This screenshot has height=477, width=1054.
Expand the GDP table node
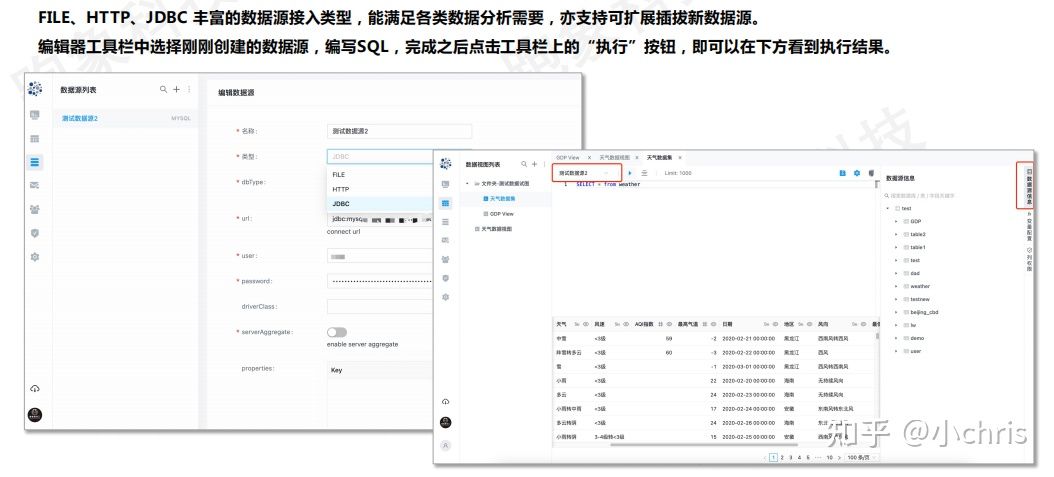896,221
